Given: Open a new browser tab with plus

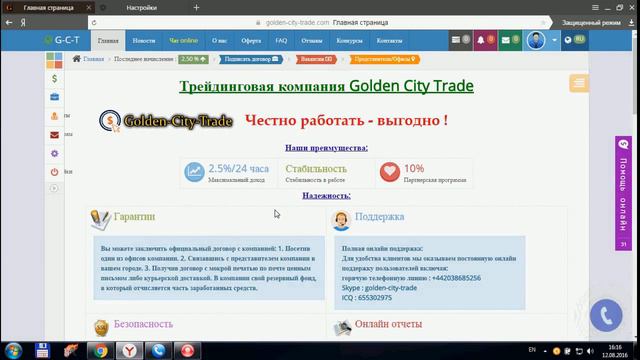Looking at the screenshot, I should pos(196,7).
